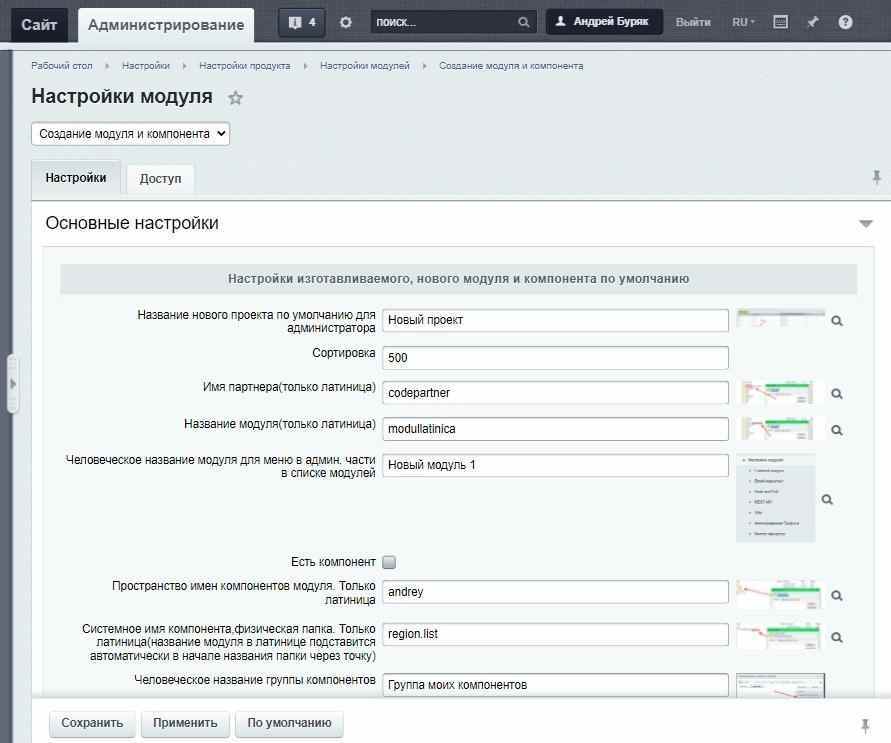Click the pin icon beside the tabs
This screenshot has height=743, width=891.
tap(876, 177)
